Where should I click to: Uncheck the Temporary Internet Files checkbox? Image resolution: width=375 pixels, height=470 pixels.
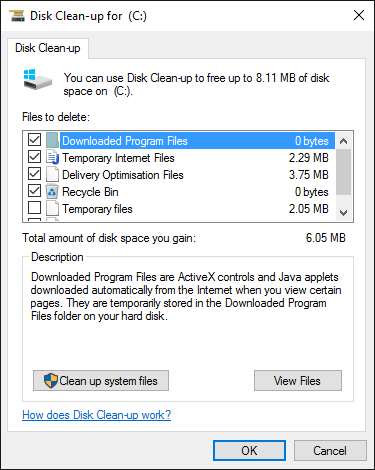tap(35, 157)
